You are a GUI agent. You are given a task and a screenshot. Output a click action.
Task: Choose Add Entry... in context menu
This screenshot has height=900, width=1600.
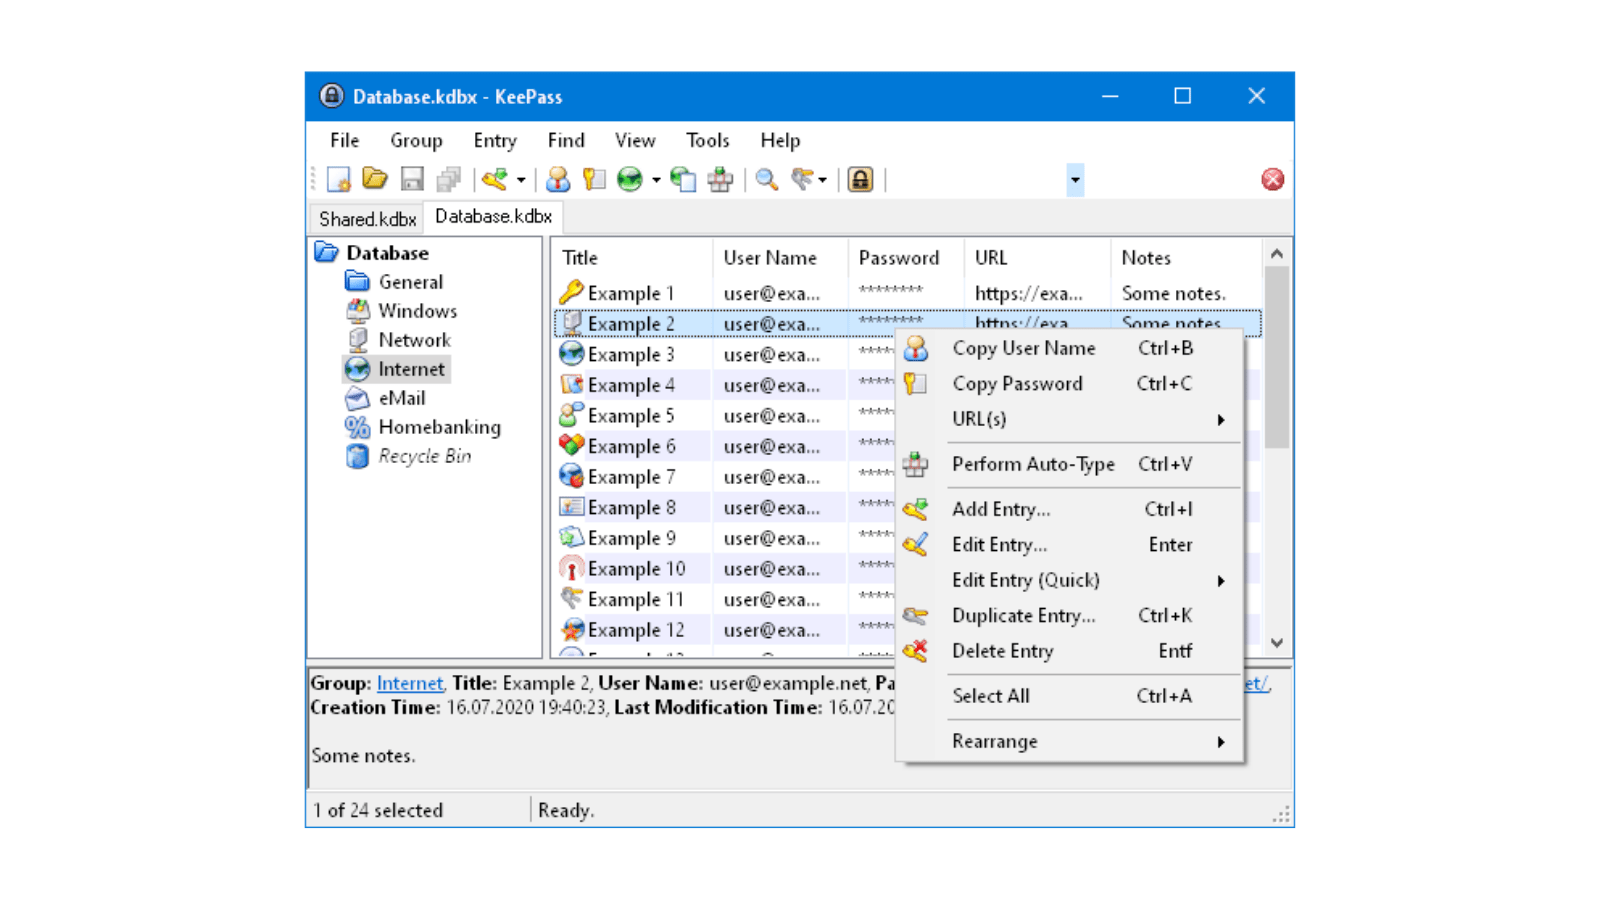[1069, 509]
